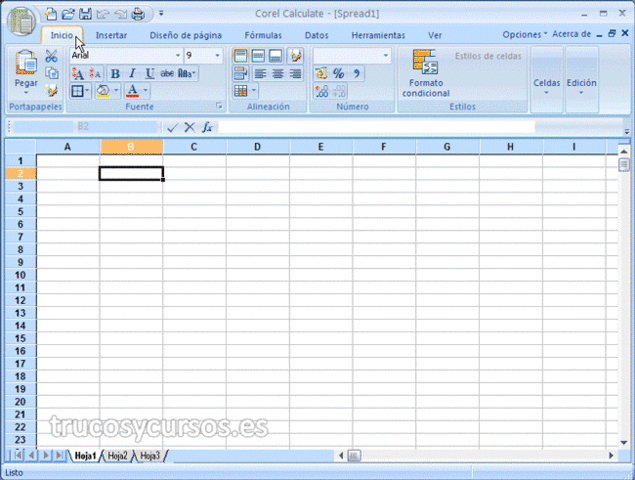Increase font size with grow-font icon
This screenshot has width=635, height=480.
point(77,73)
